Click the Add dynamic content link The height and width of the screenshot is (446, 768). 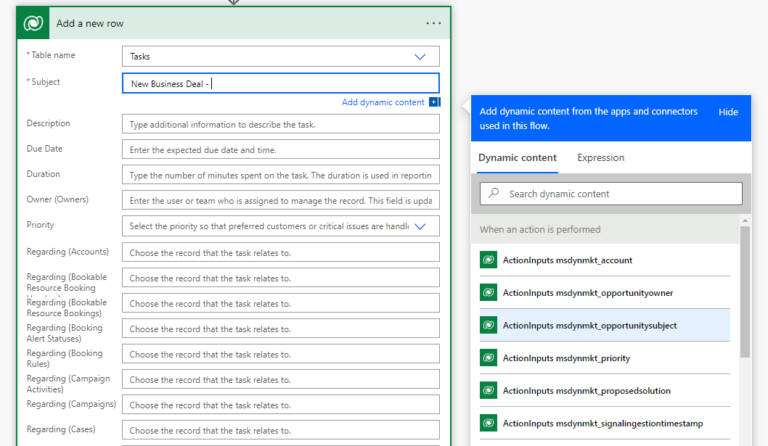(382, 102)
